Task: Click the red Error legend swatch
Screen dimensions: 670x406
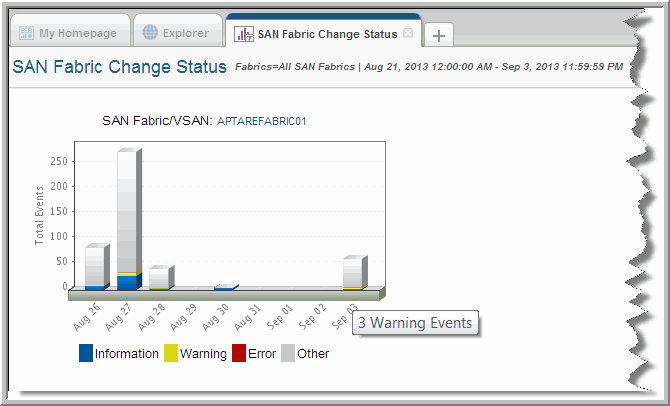Action: (239, 353)
